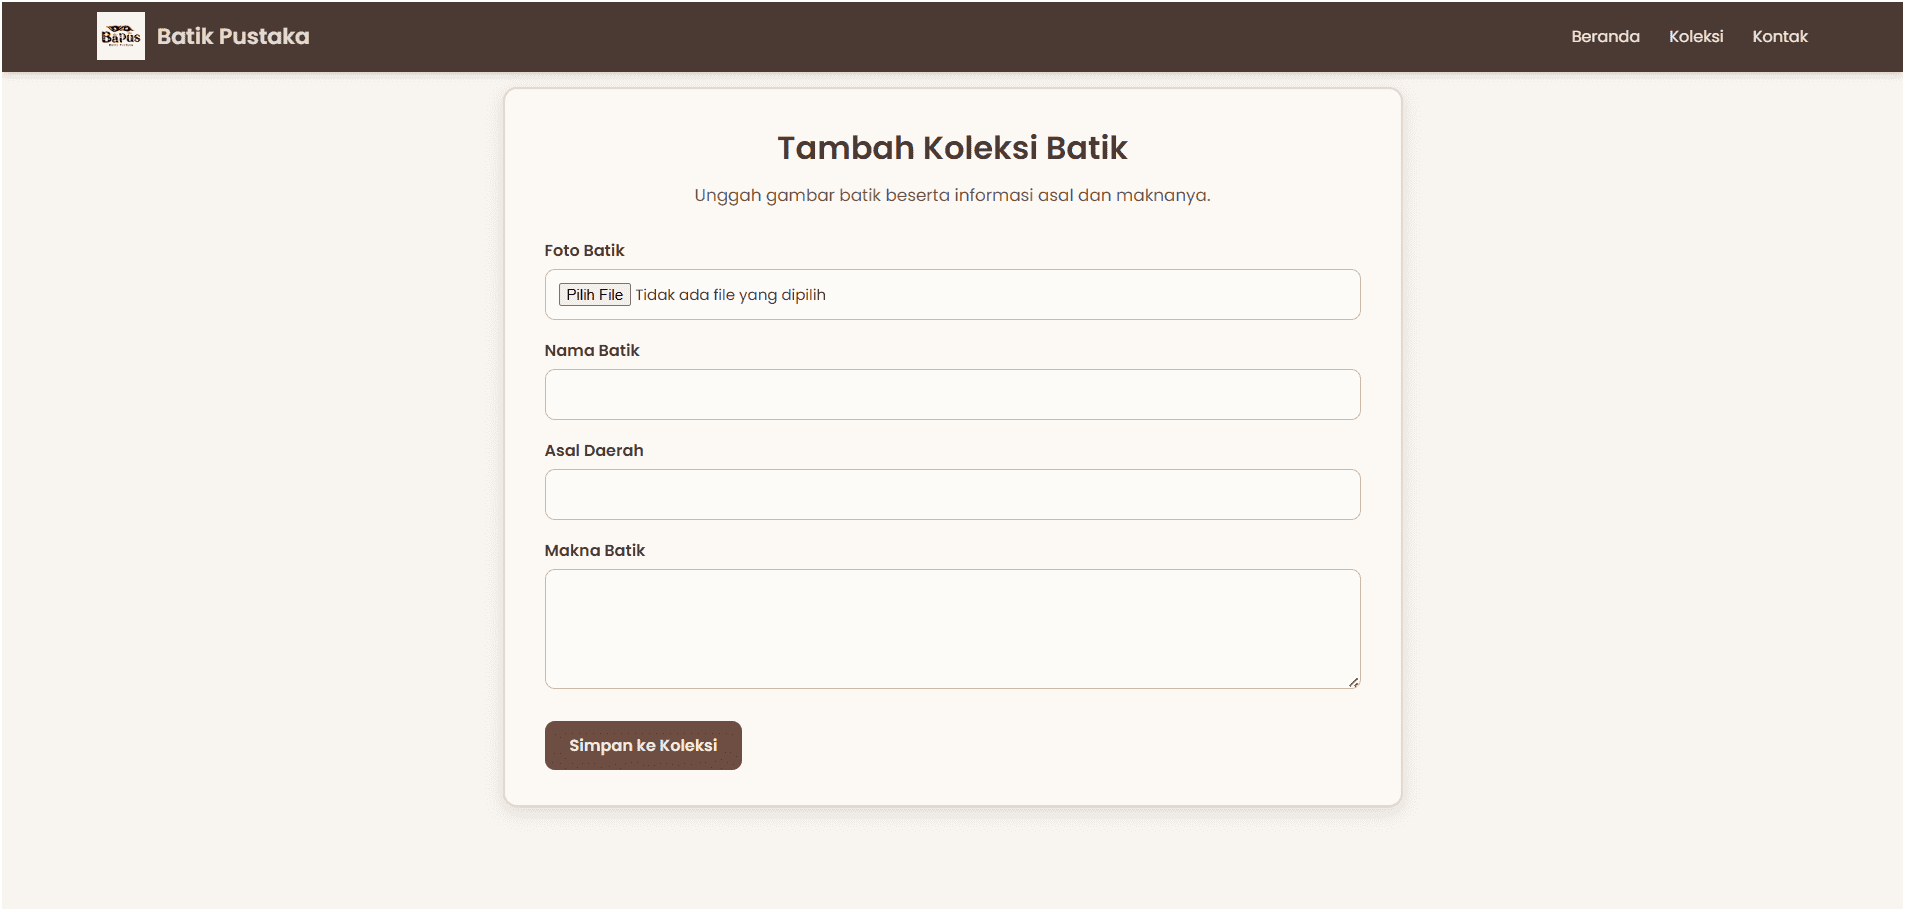Click the Nama Batik label
This screenshot has height=911, width=1905.
592,350
